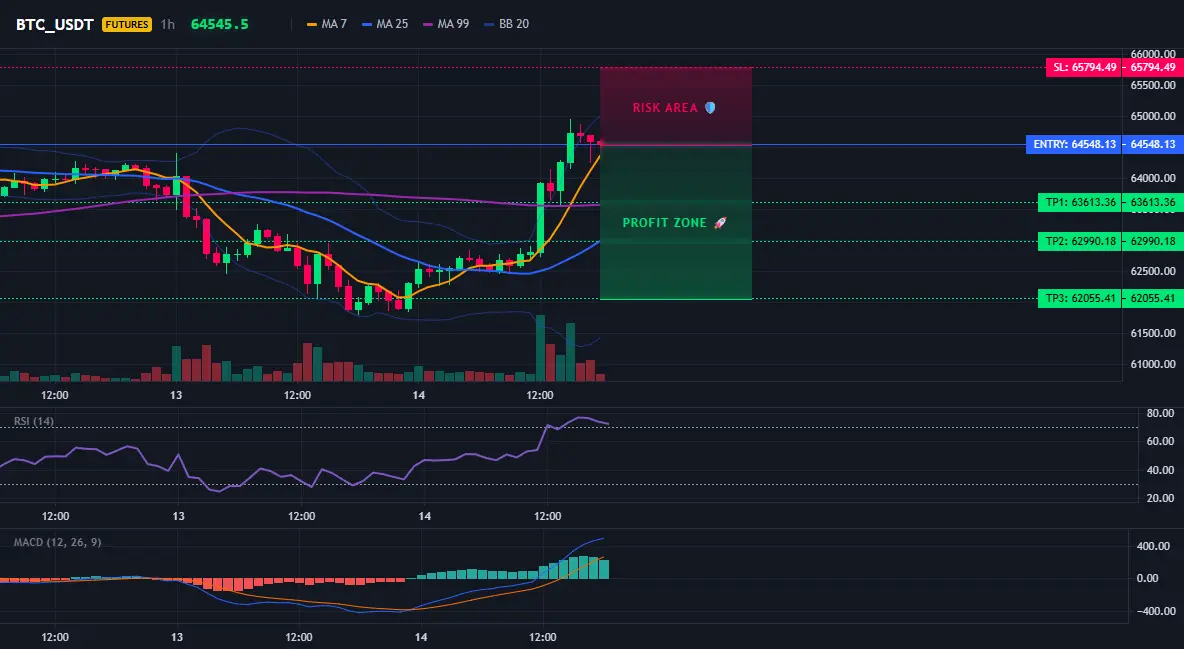Select the 1h timeframe label

tap(168, 24)
